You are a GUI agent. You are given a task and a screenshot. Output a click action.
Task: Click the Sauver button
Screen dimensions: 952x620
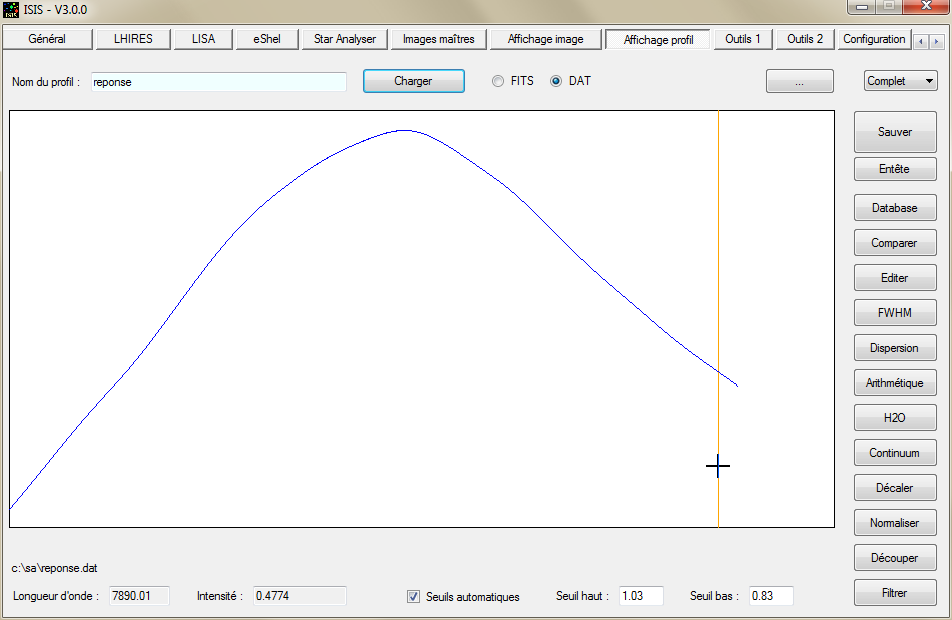coord(894,132)
